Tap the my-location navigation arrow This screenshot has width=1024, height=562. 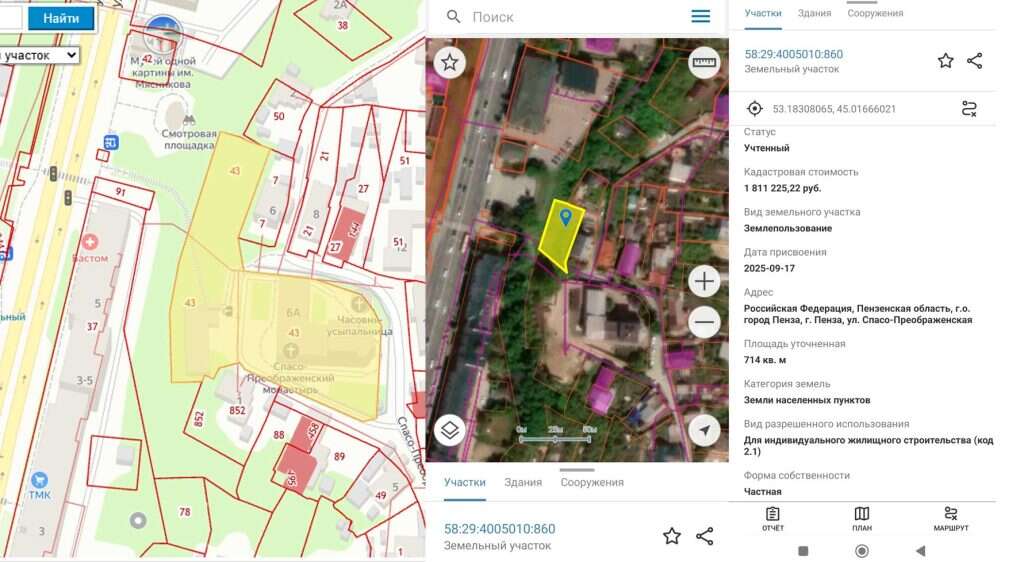pos(704,430)
